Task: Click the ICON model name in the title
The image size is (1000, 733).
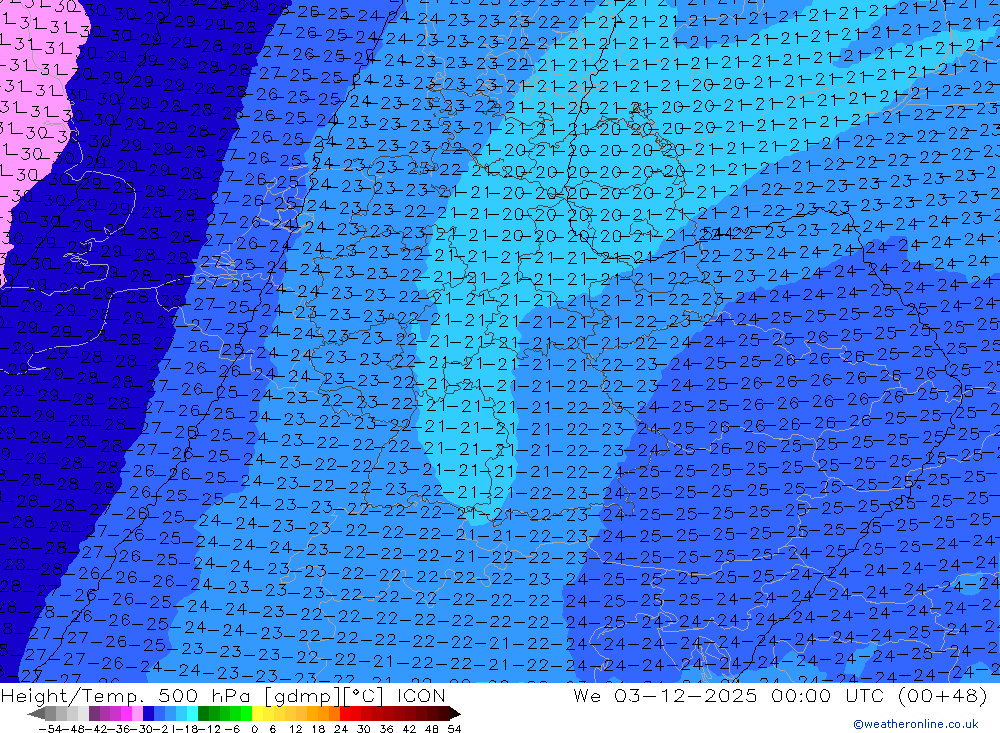Action: coord(421,695)
